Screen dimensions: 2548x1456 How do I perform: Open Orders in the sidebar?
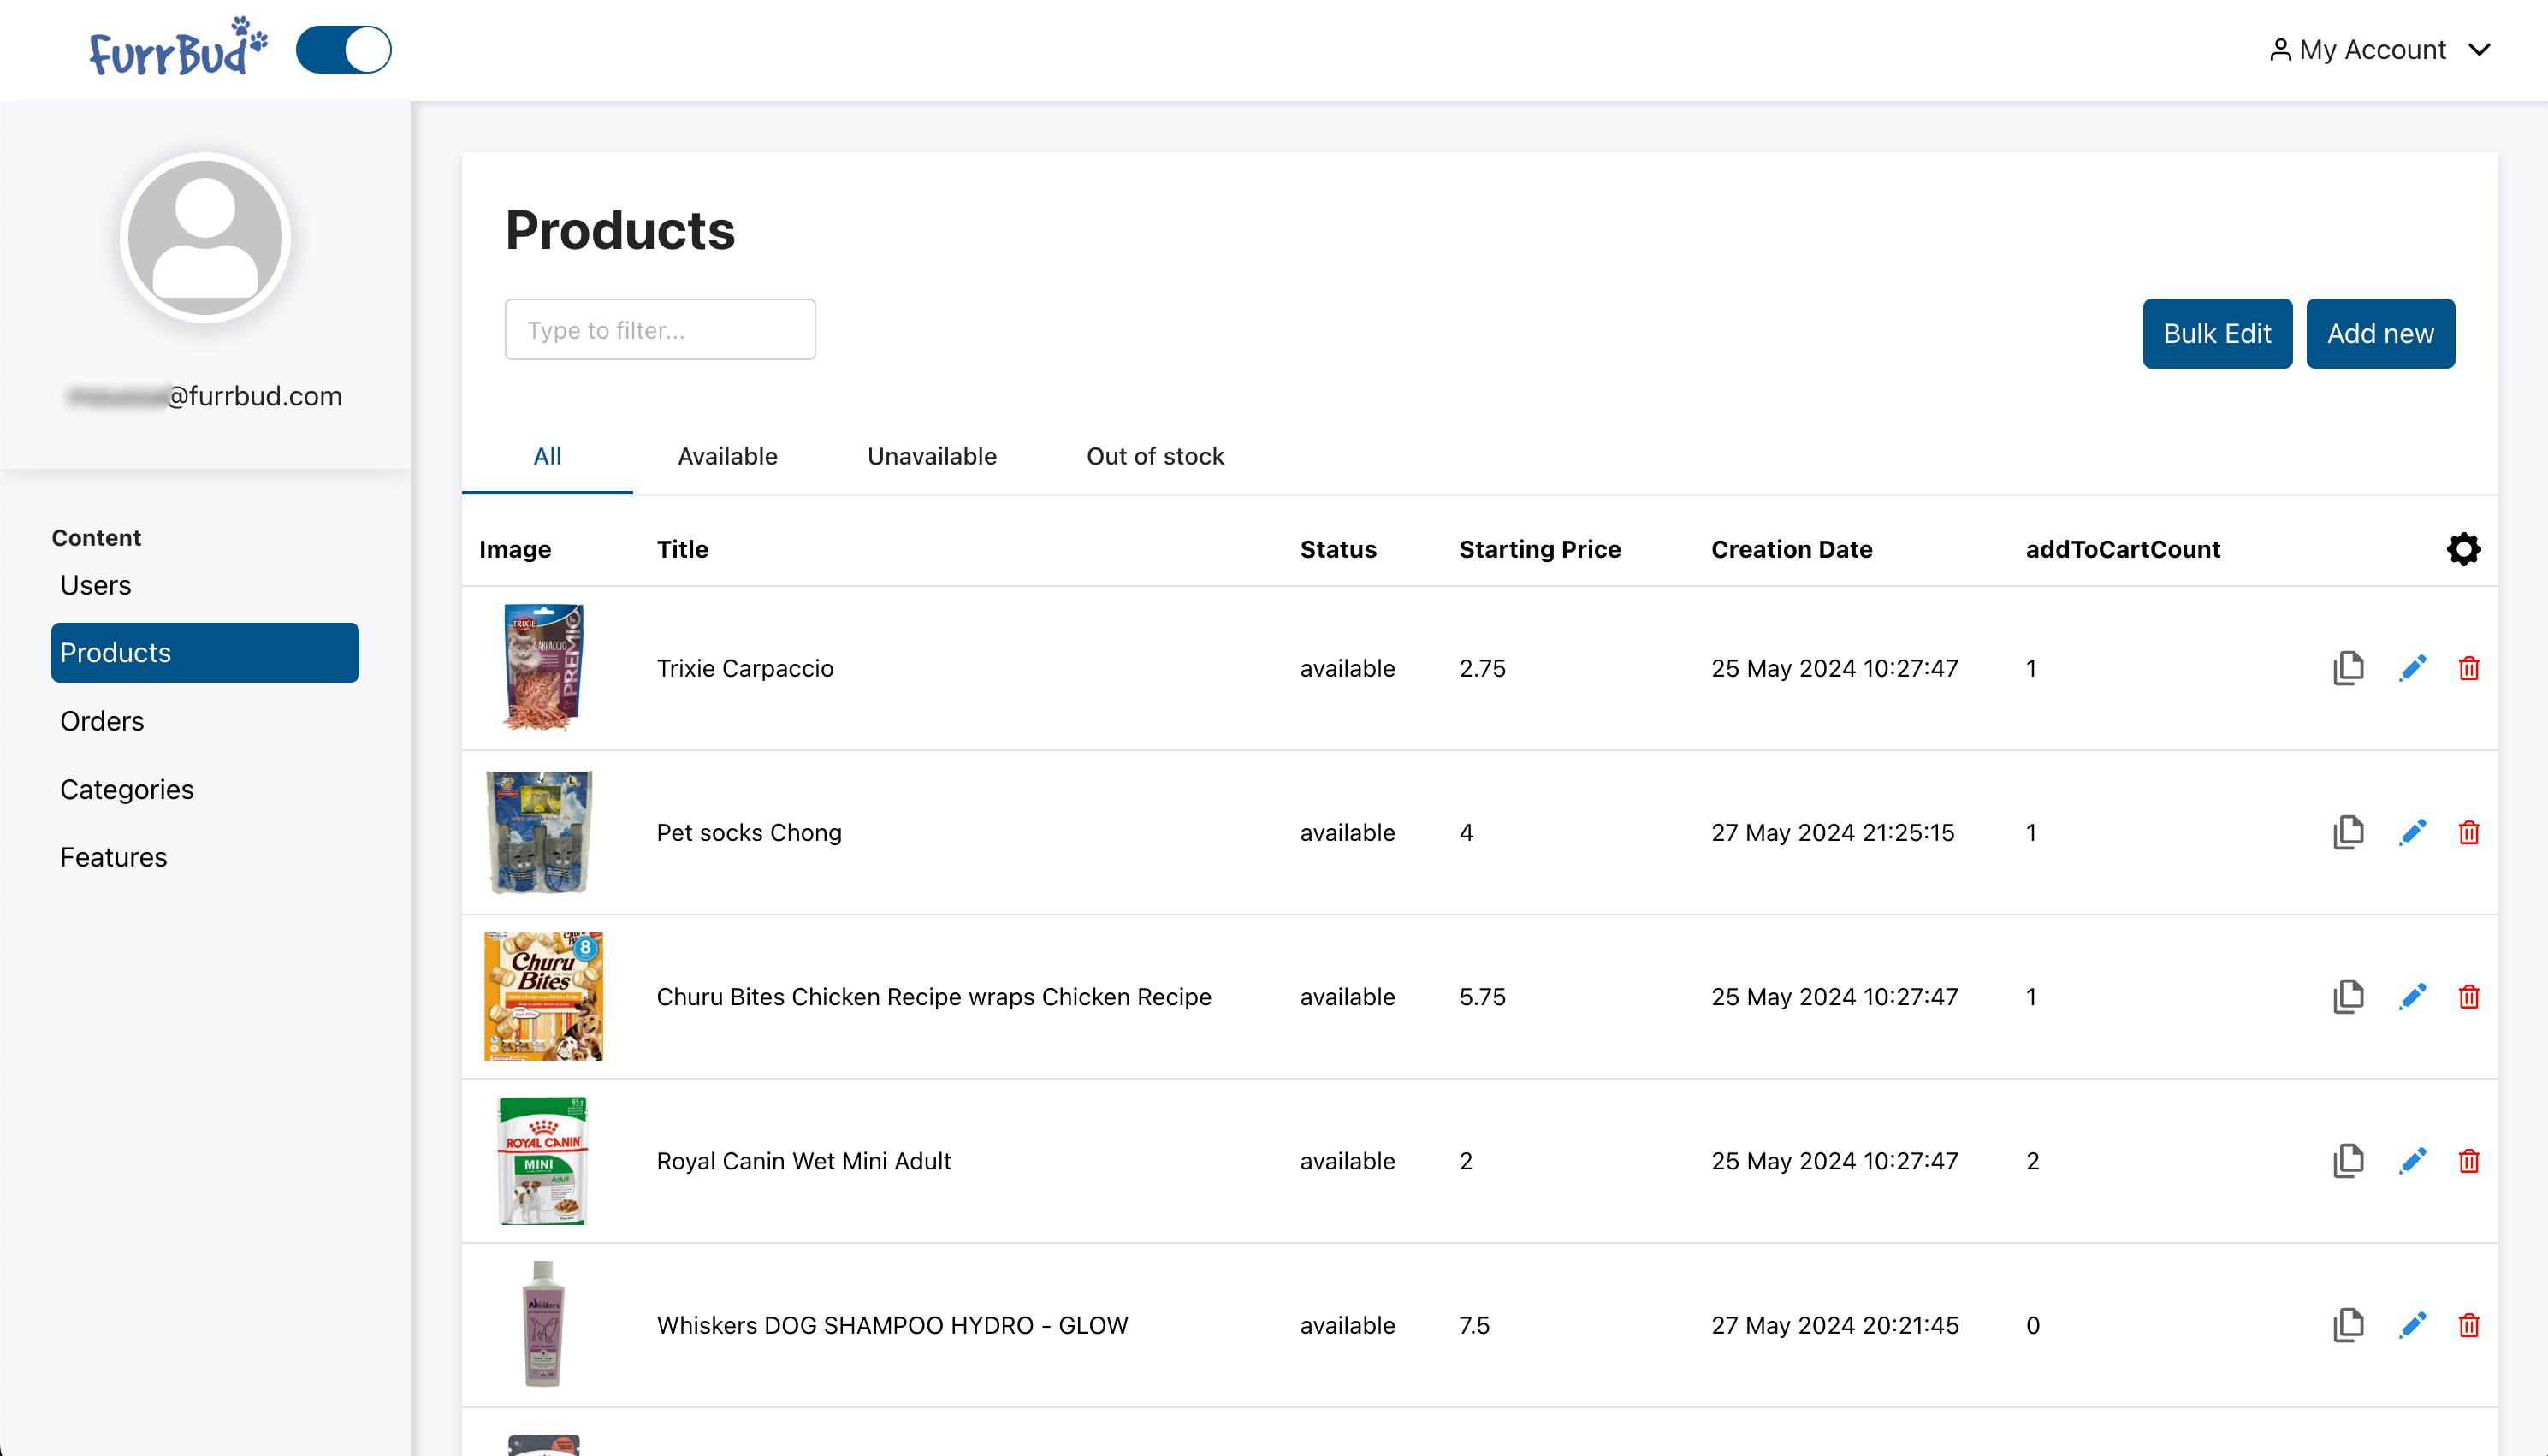(x=102, y=721)
